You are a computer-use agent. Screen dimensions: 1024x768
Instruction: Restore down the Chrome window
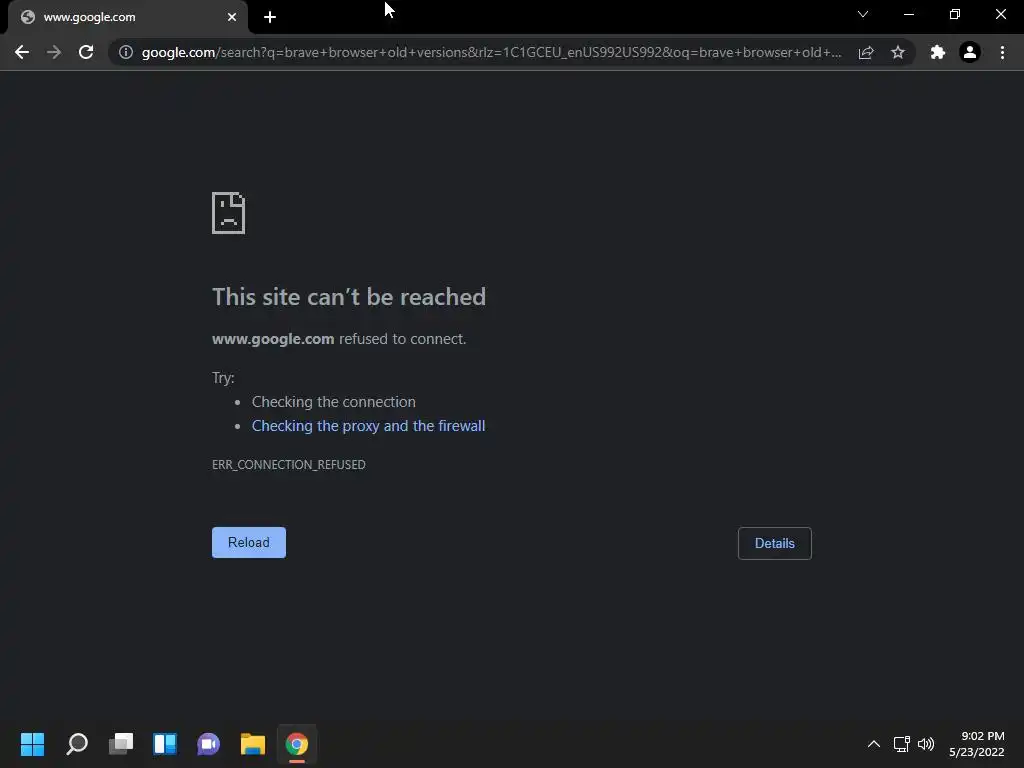click(x=955, y=14)
